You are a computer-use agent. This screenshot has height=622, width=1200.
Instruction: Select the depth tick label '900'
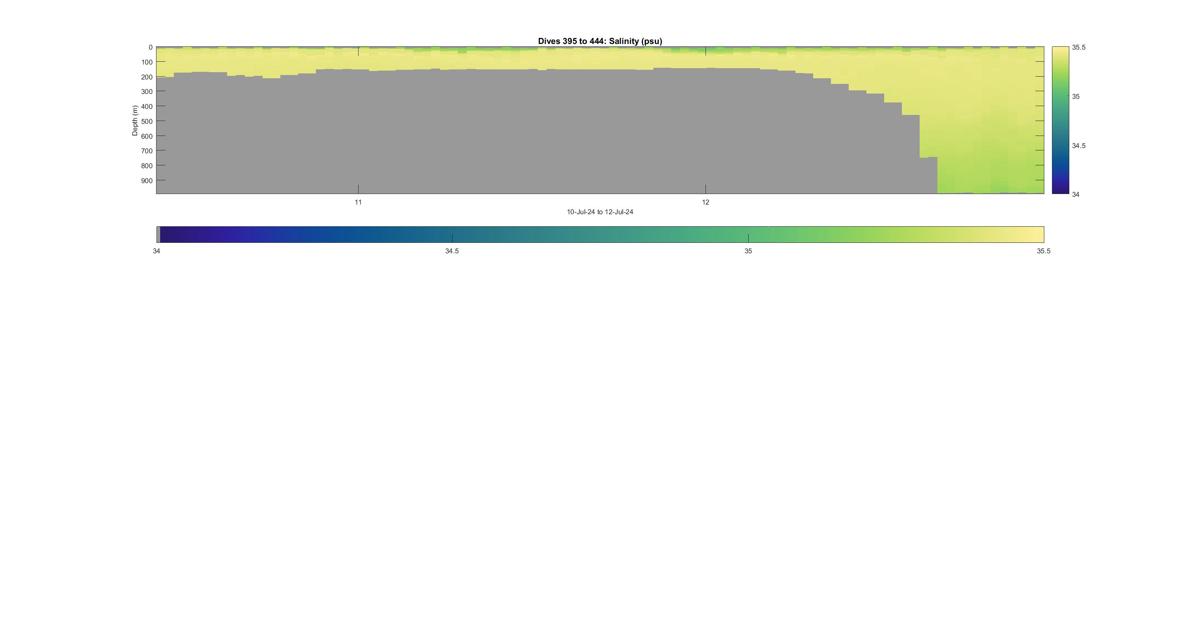coord(146,181)
